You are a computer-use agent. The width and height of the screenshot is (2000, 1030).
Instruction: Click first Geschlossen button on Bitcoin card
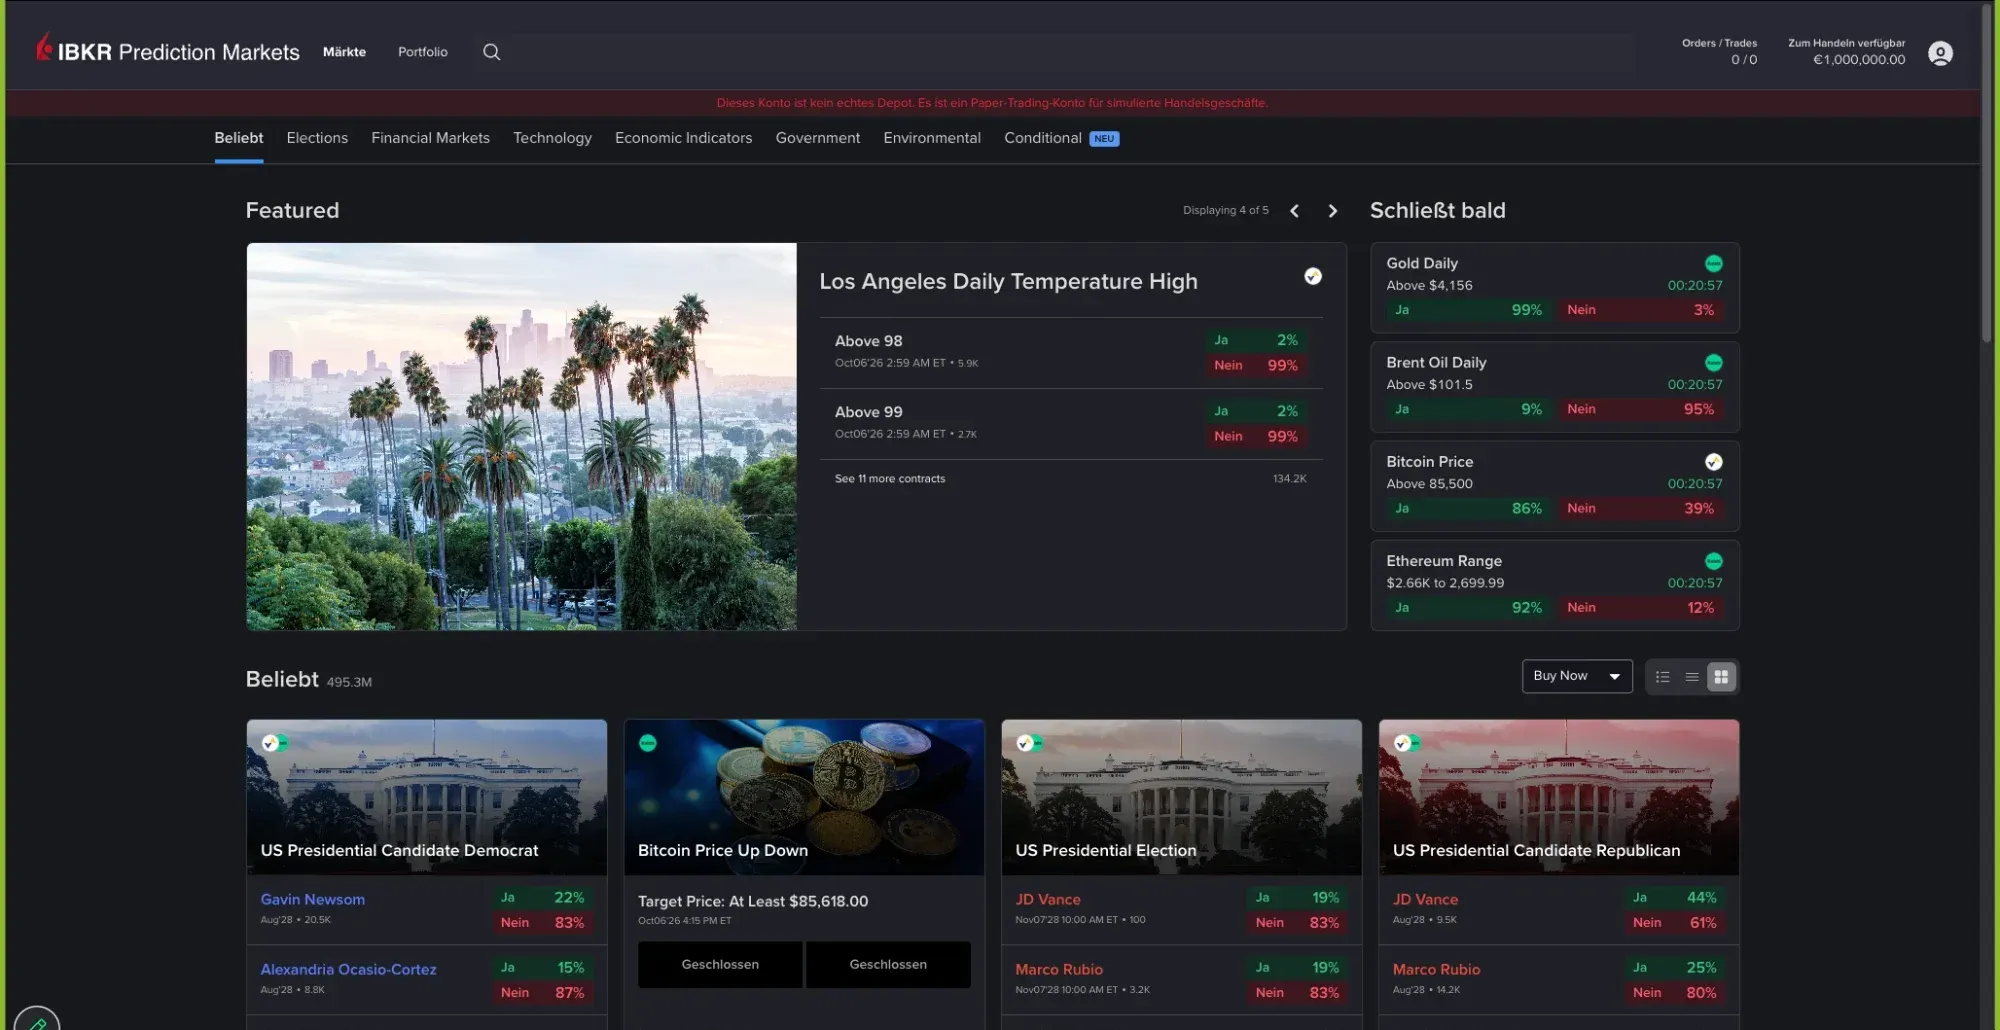[x=720, y=965]
